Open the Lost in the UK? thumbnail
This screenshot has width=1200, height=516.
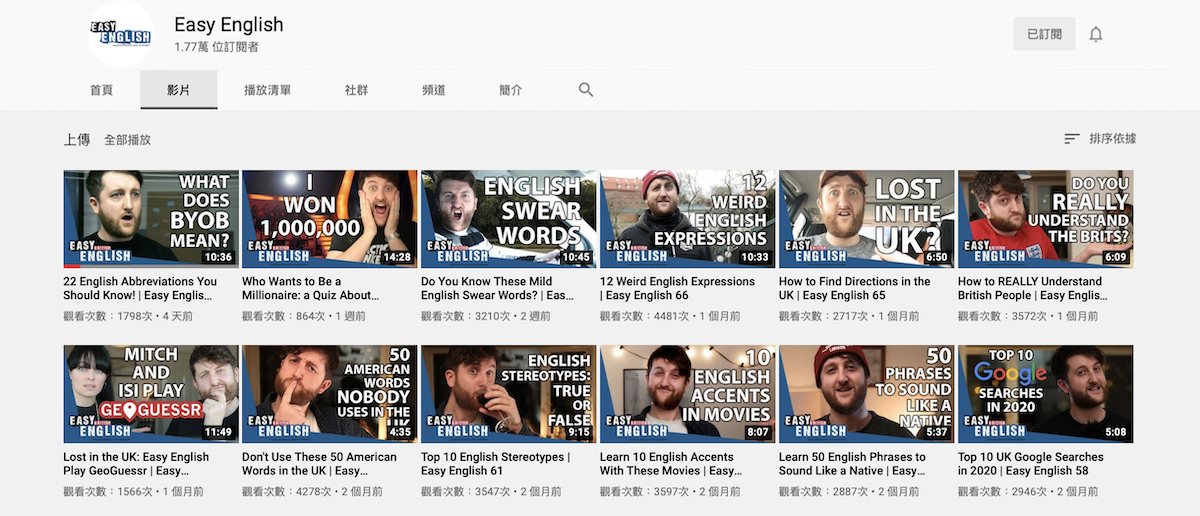pyautogui.click(x=867, y=219)
